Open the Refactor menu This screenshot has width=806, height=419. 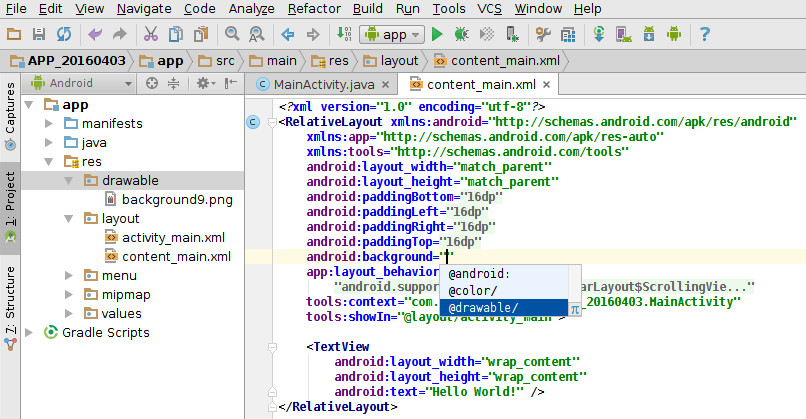314,9
